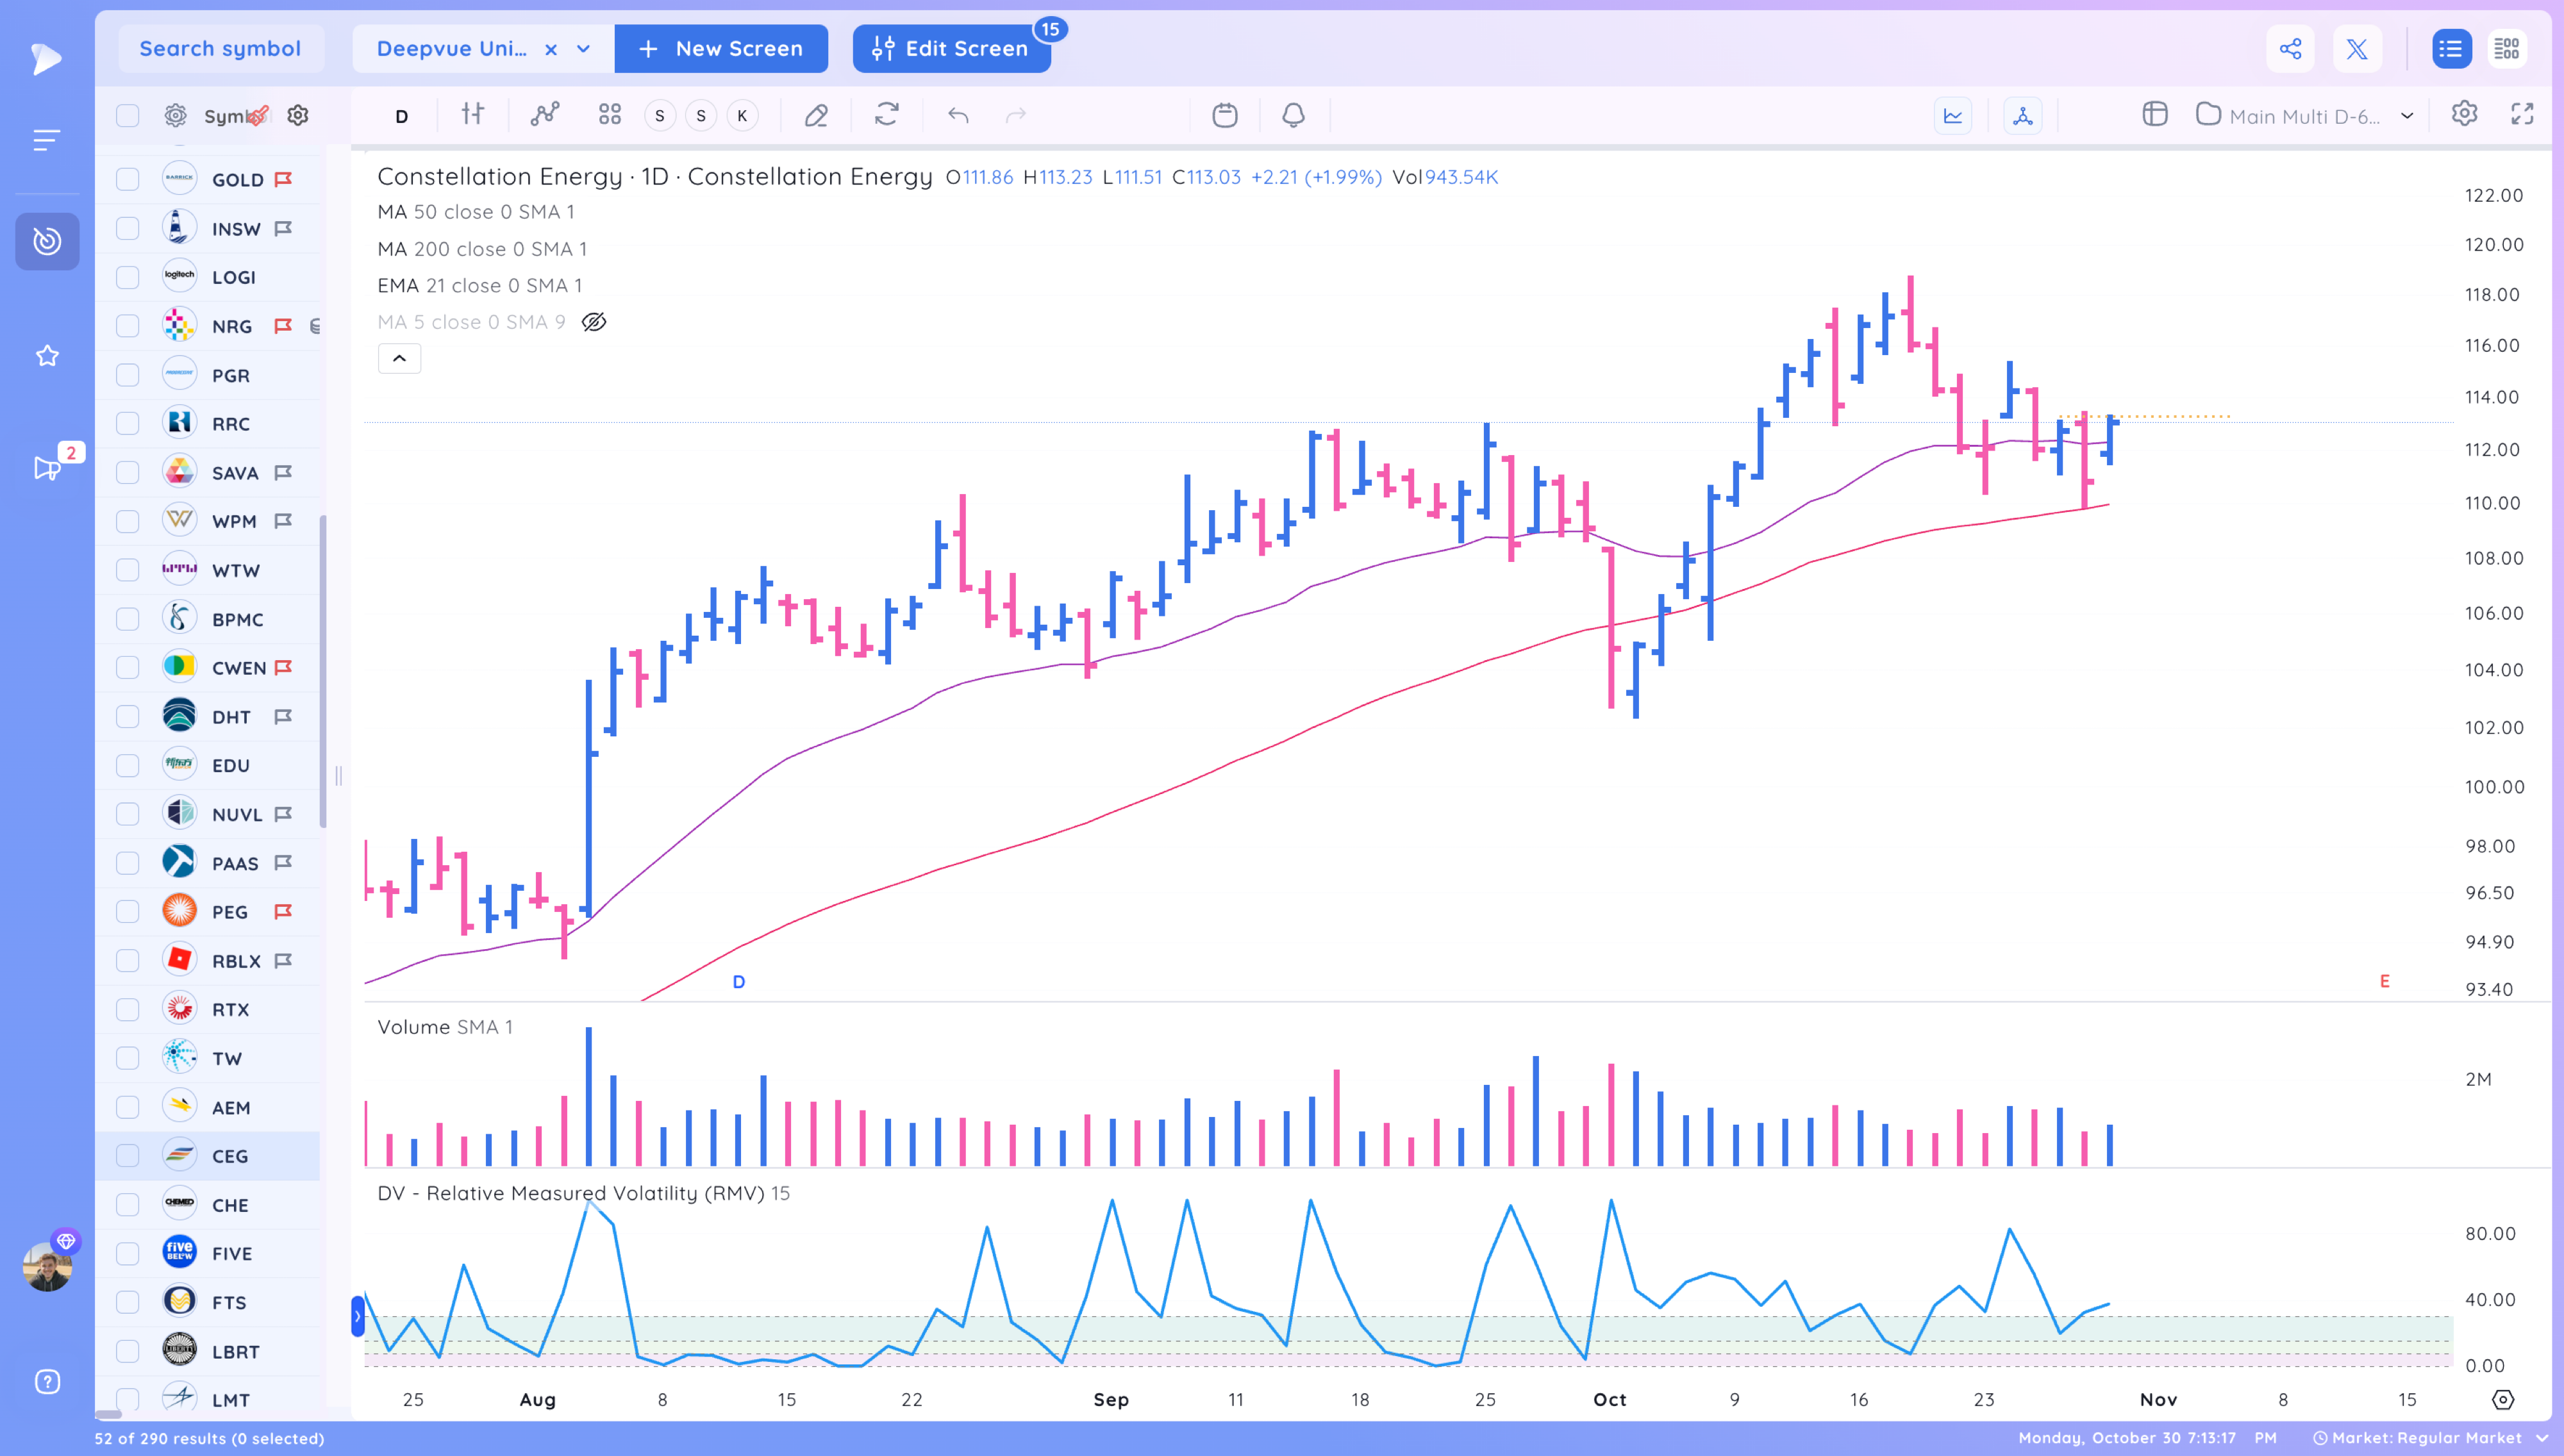Click the red flag next to GOLD

[x=284, y=179]
